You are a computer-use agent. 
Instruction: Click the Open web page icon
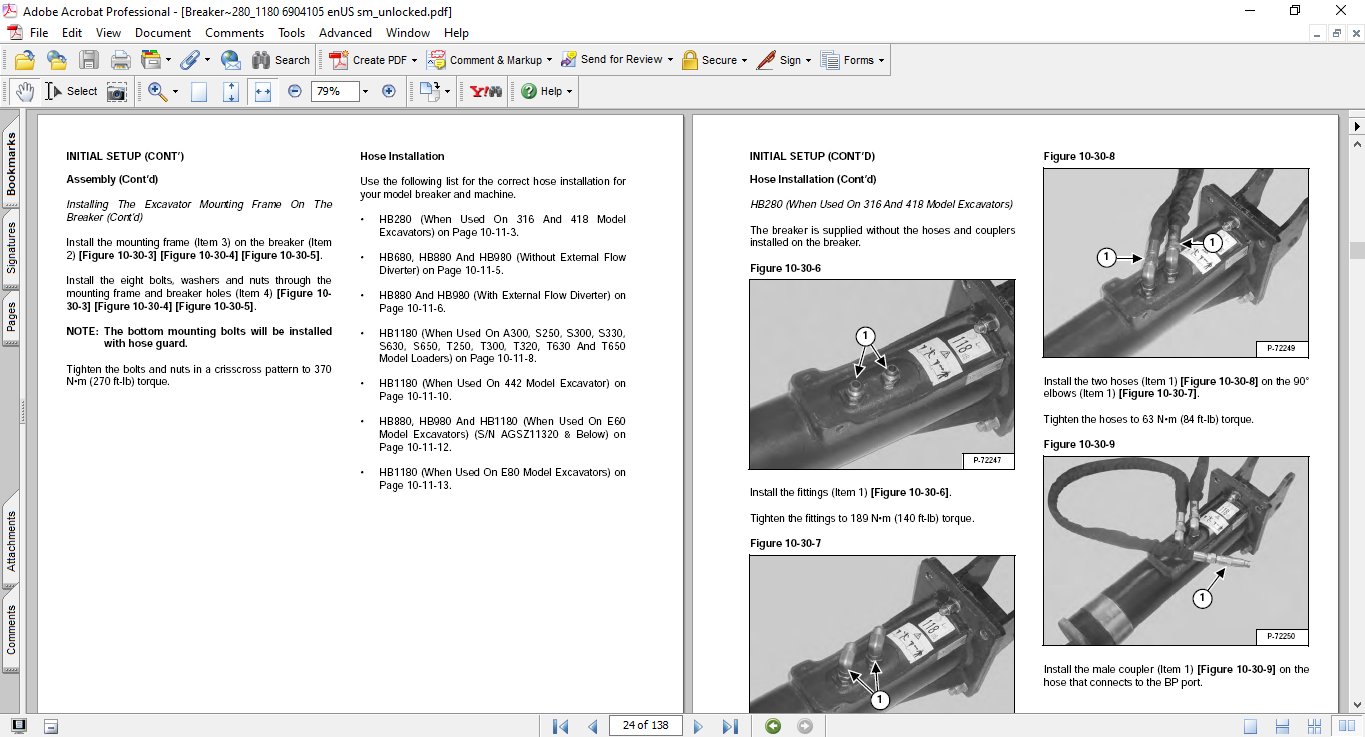[56, 60]
